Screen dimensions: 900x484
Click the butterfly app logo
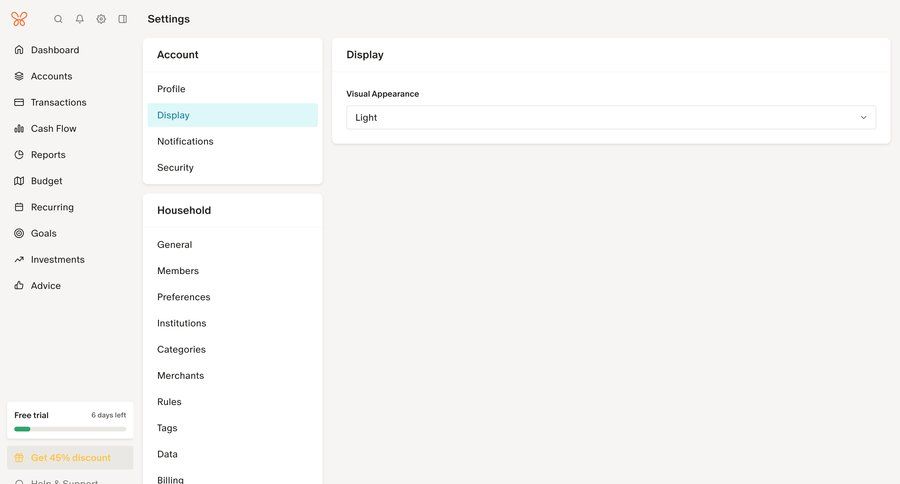pos(19,19)
